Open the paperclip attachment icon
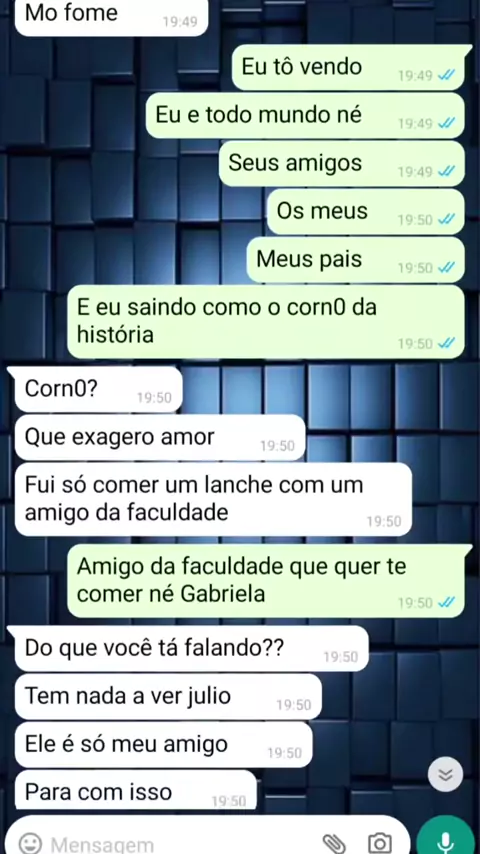 [334, 844]
